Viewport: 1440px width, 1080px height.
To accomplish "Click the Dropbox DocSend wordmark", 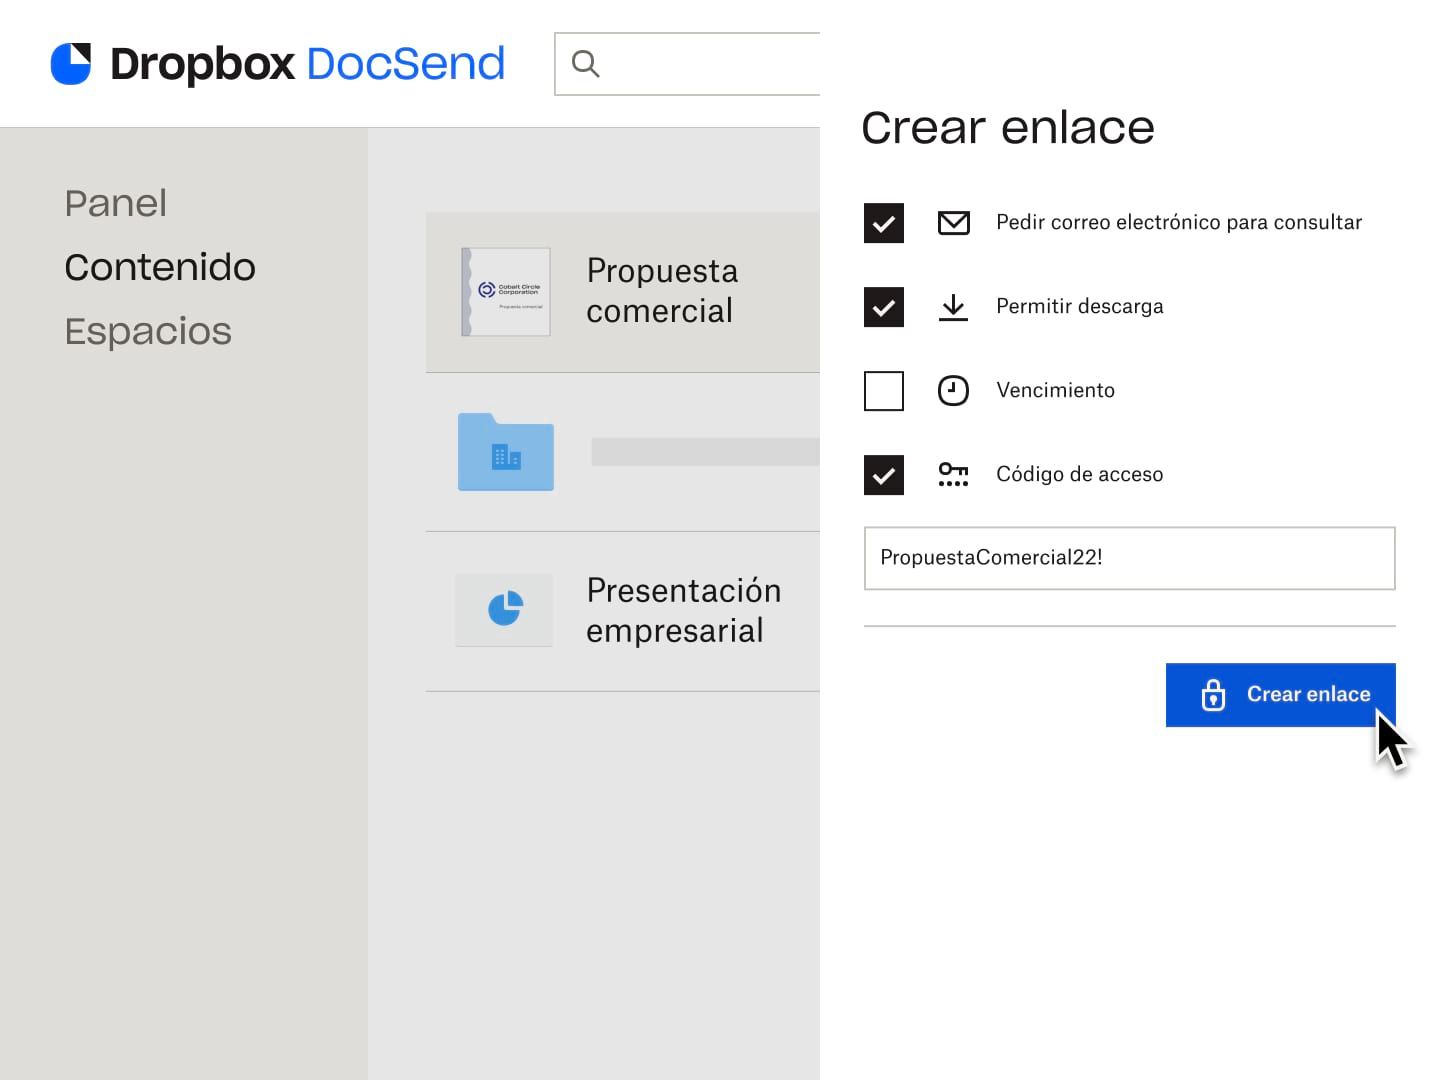I will pyautogui.click(x=307, y=64).
